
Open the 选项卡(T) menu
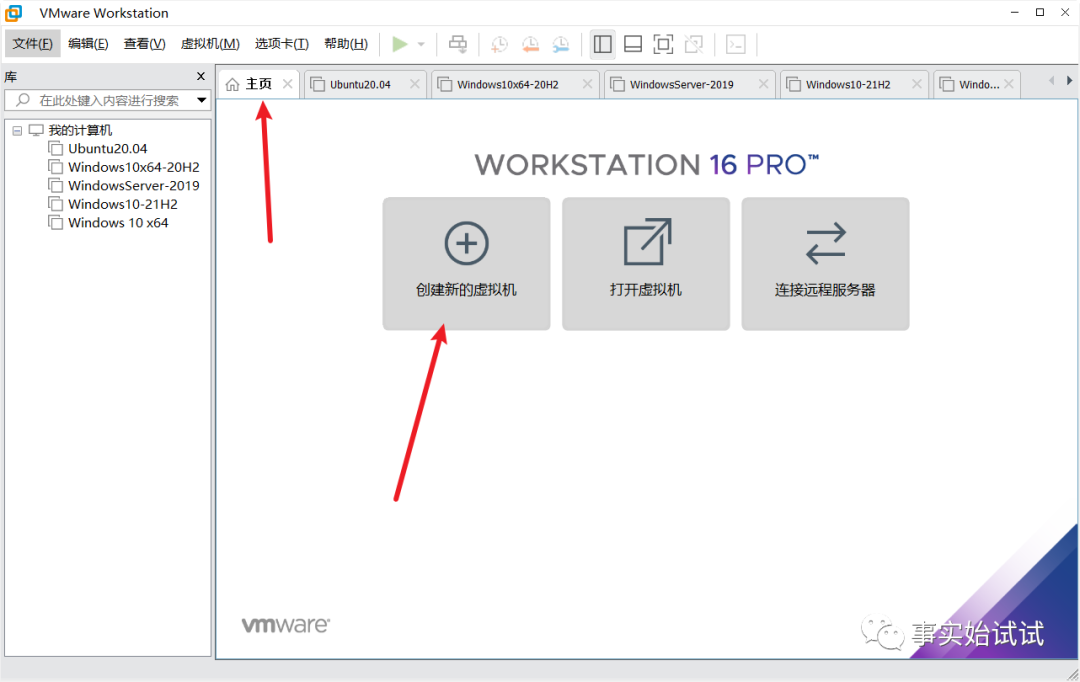pos(282,44)
